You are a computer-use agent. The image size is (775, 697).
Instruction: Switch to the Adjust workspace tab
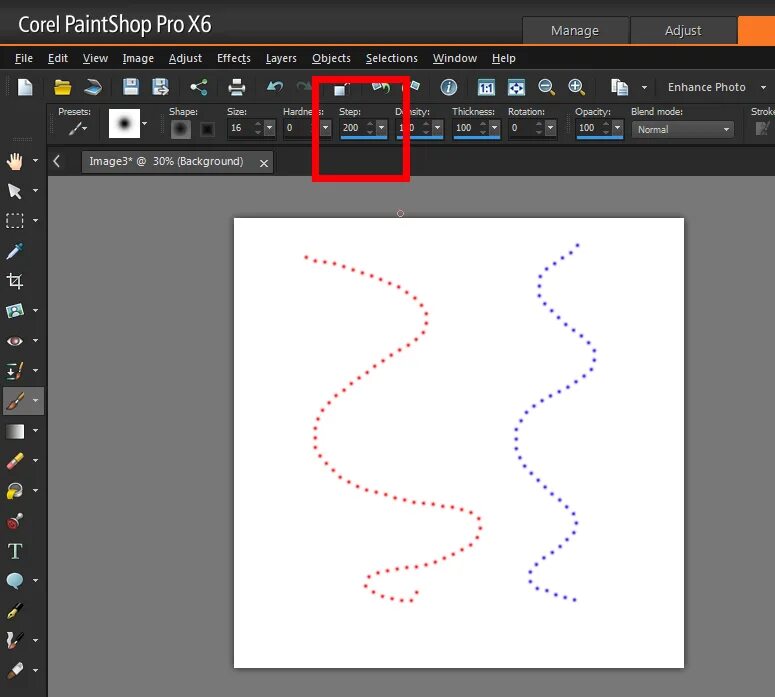click(x=683, y=31)
